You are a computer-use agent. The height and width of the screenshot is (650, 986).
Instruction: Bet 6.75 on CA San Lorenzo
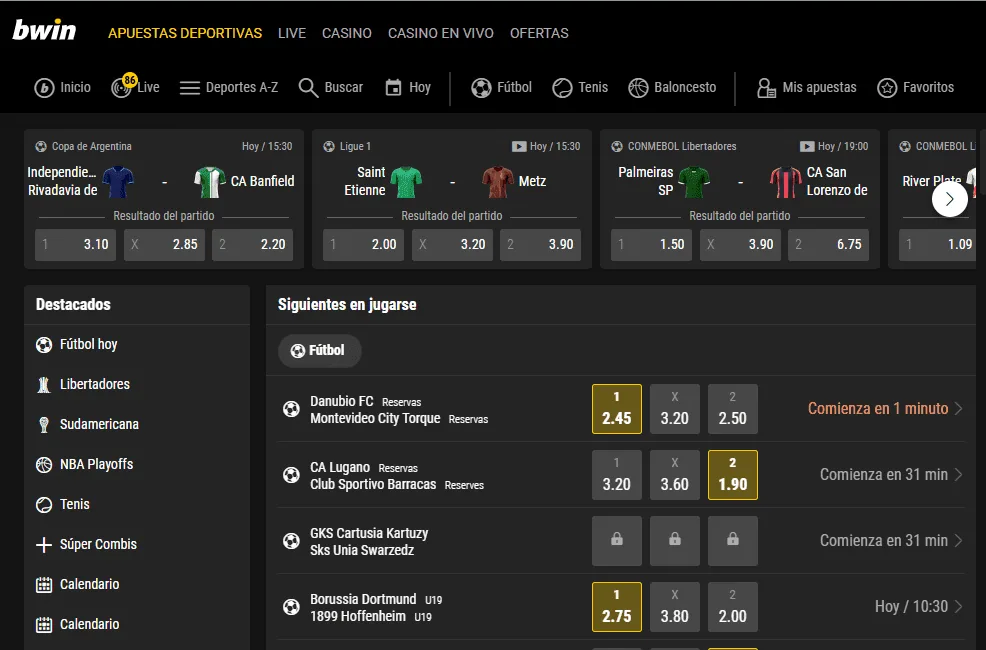click(x=828, y=245)
